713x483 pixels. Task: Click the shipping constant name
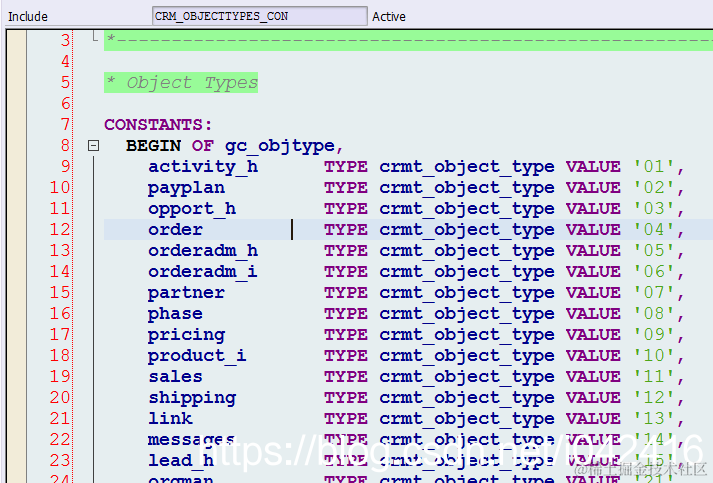coord(192,398)
